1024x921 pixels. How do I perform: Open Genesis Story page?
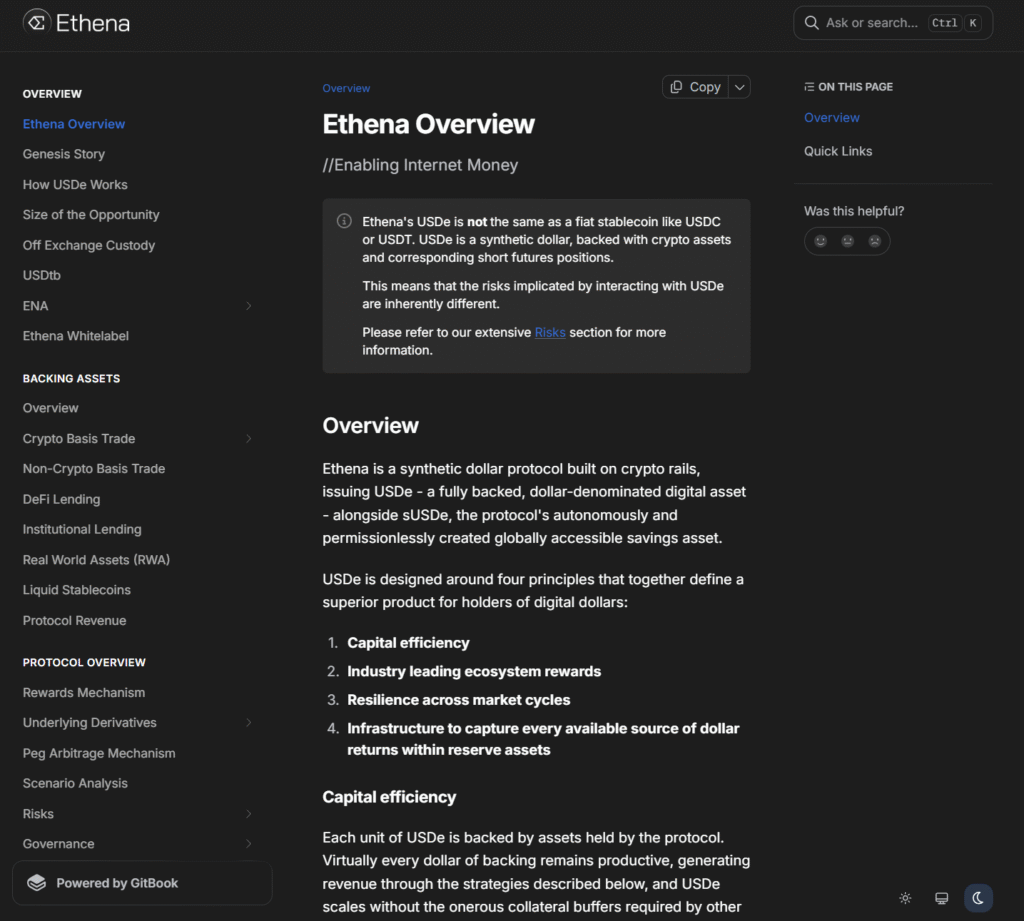pos(64,154)
